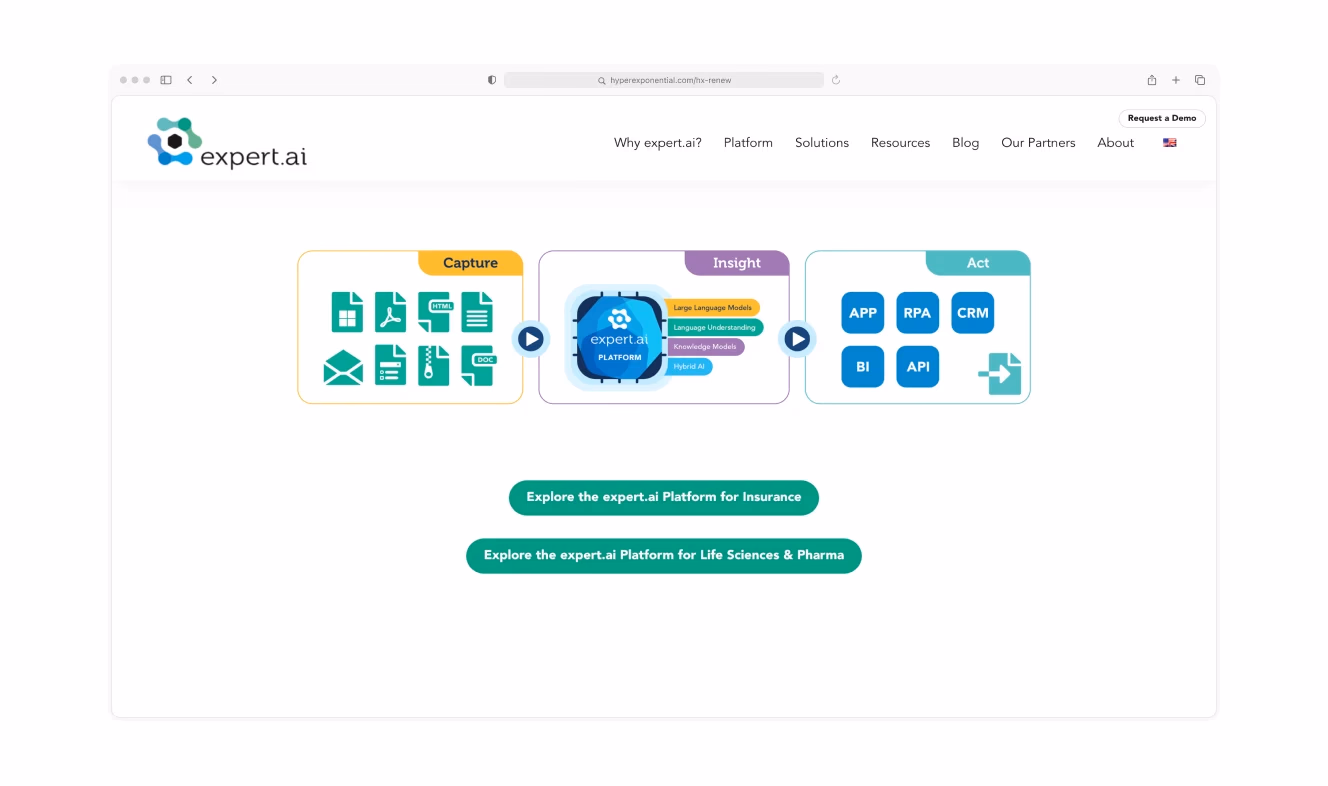Select the PDF file icon in Capture
Viewport: 1328px width, 786px height.
[390, 312]
